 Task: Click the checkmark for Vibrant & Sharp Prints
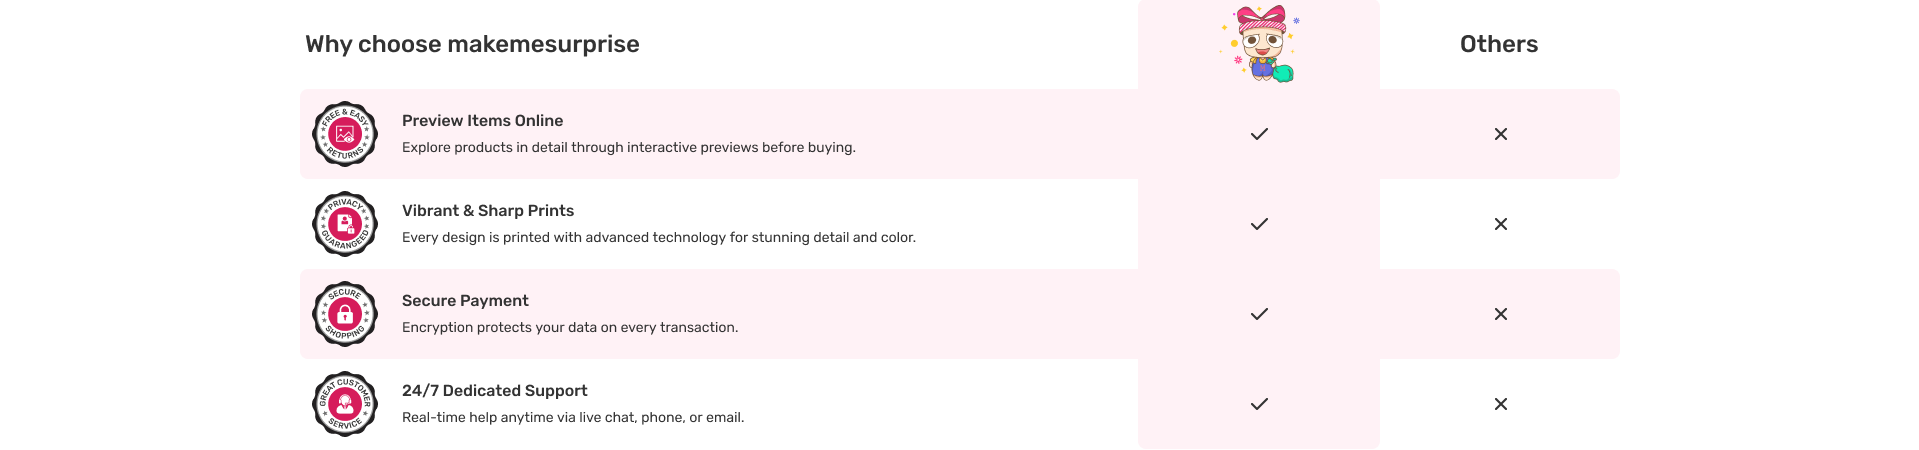1259,224
